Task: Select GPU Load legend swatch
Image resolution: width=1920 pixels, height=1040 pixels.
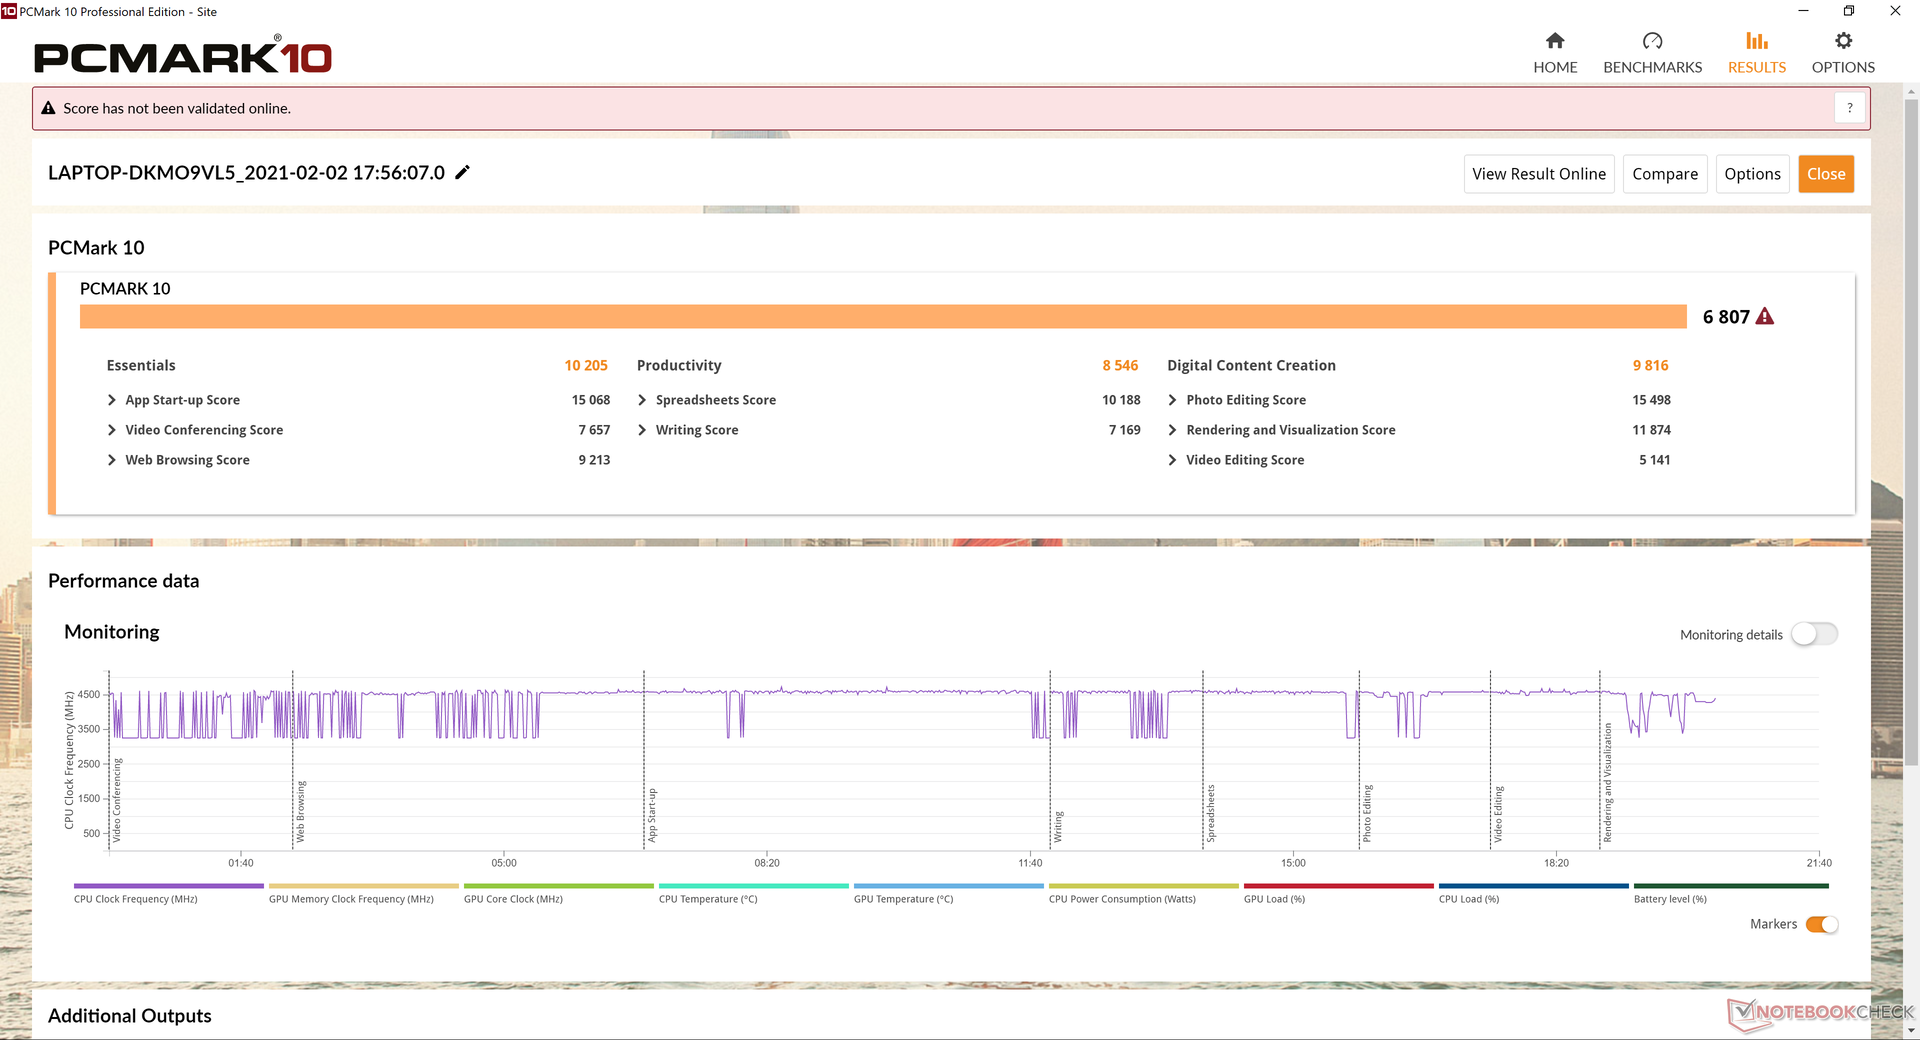Action: (x=1339, y=886)
